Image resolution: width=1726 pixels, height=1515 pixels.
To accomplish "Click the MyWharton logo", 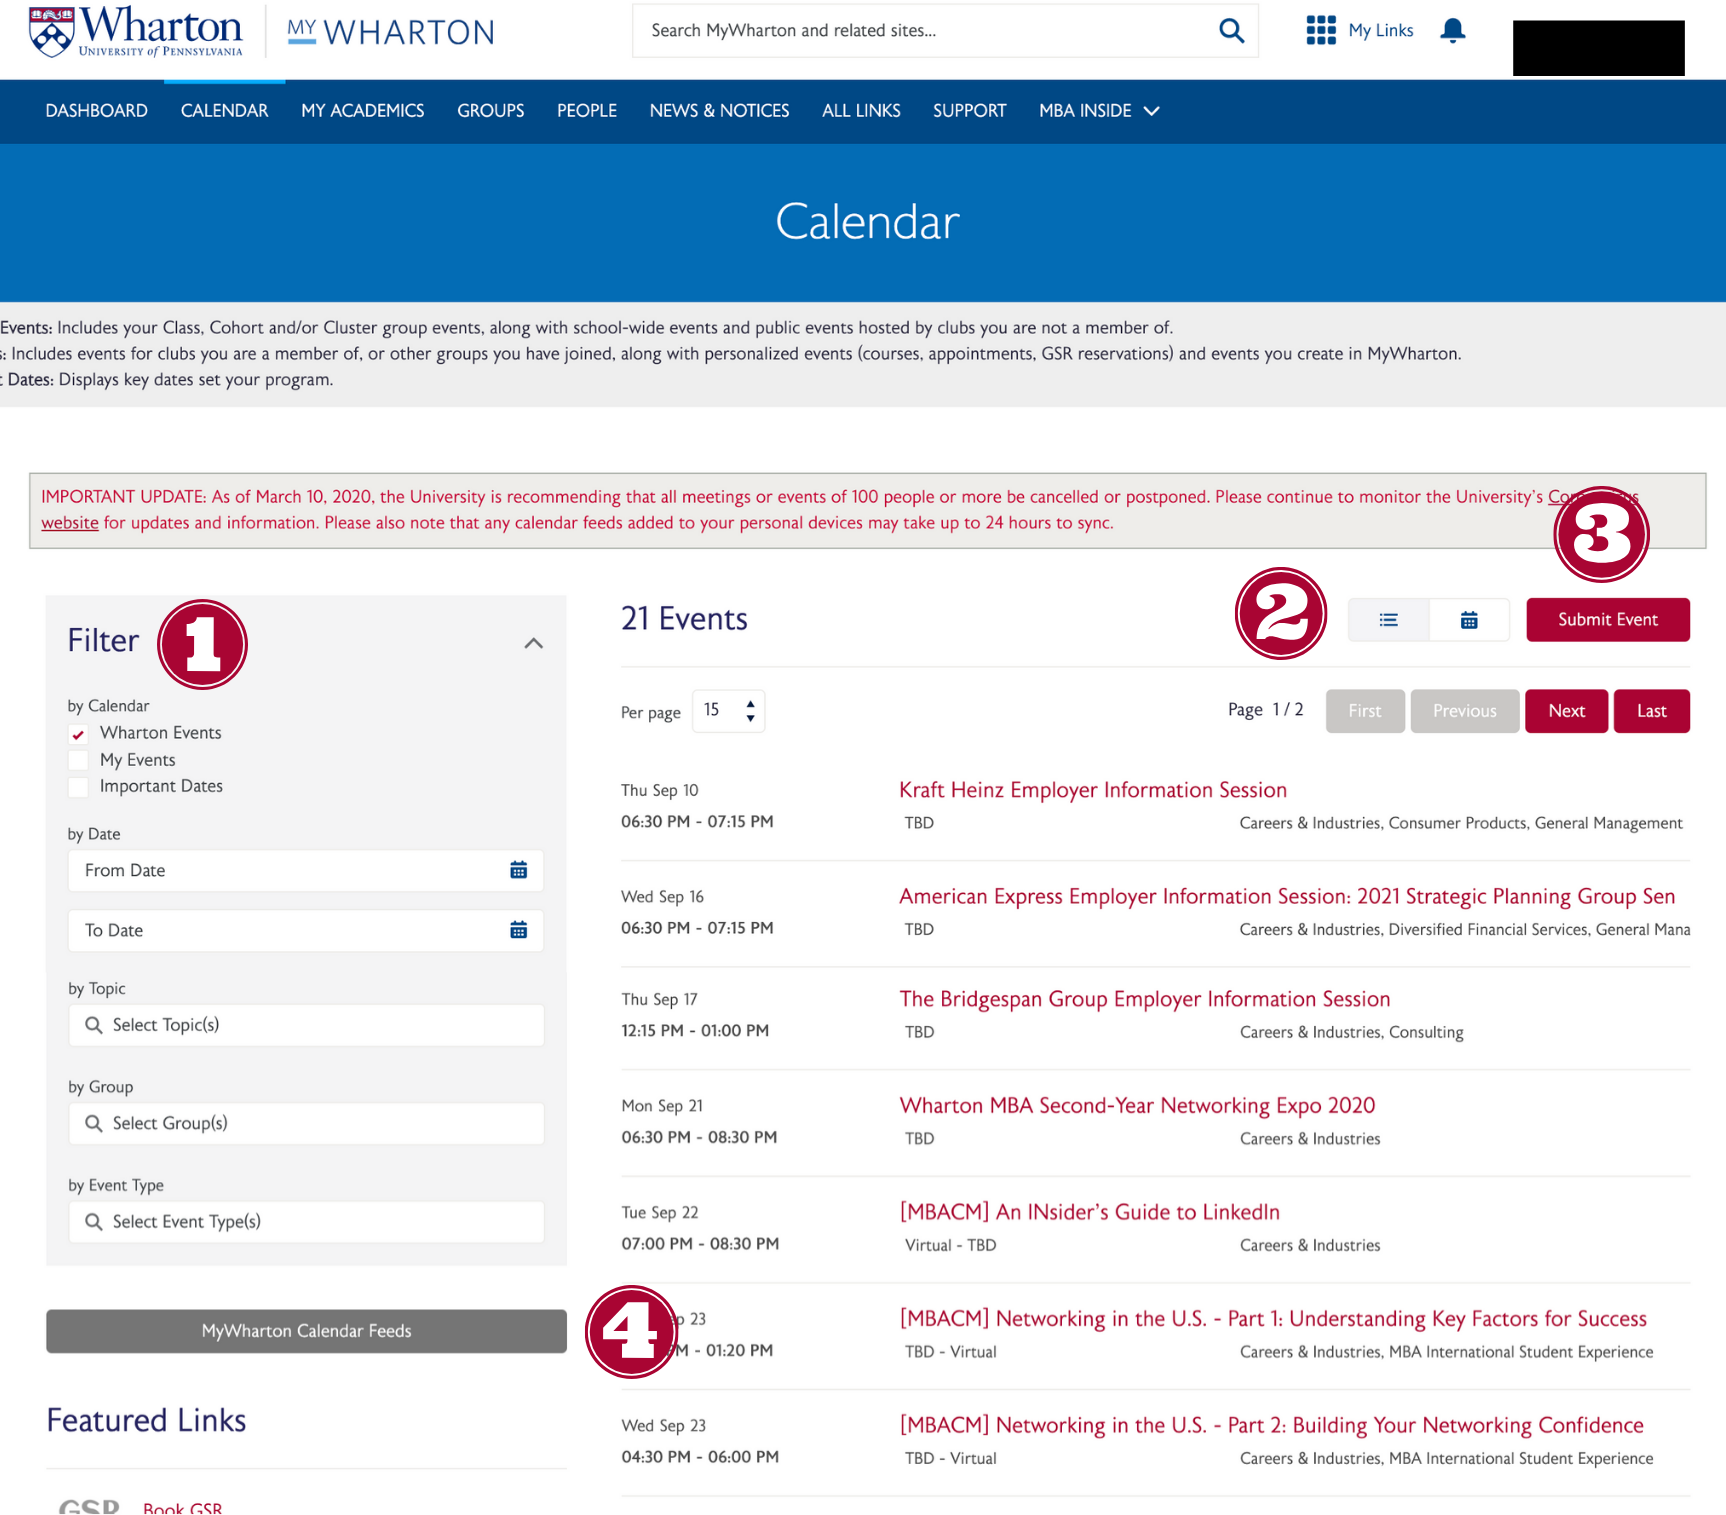I will tap(390, 32).
